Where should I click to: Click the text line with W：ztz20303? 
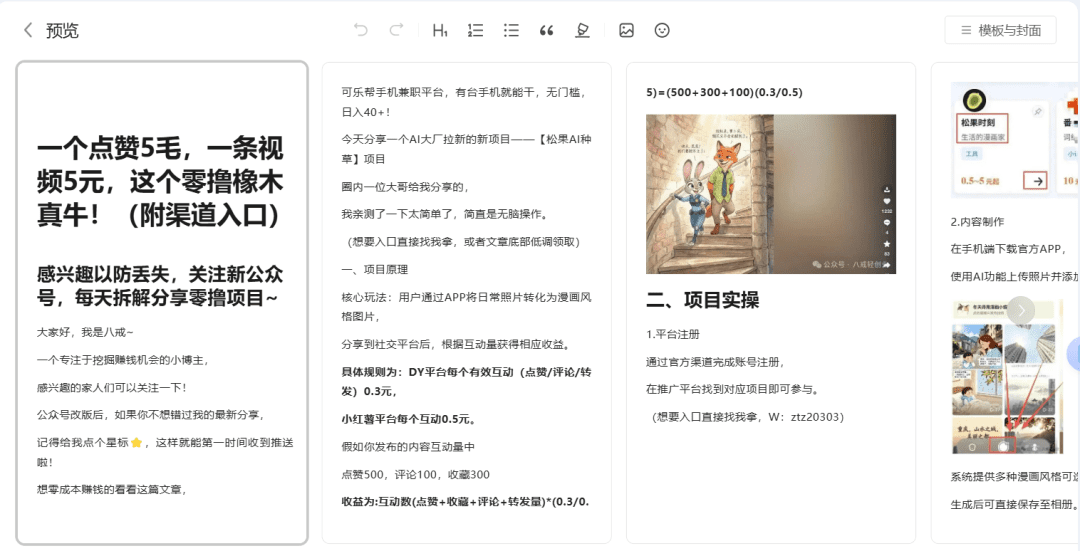745,417
